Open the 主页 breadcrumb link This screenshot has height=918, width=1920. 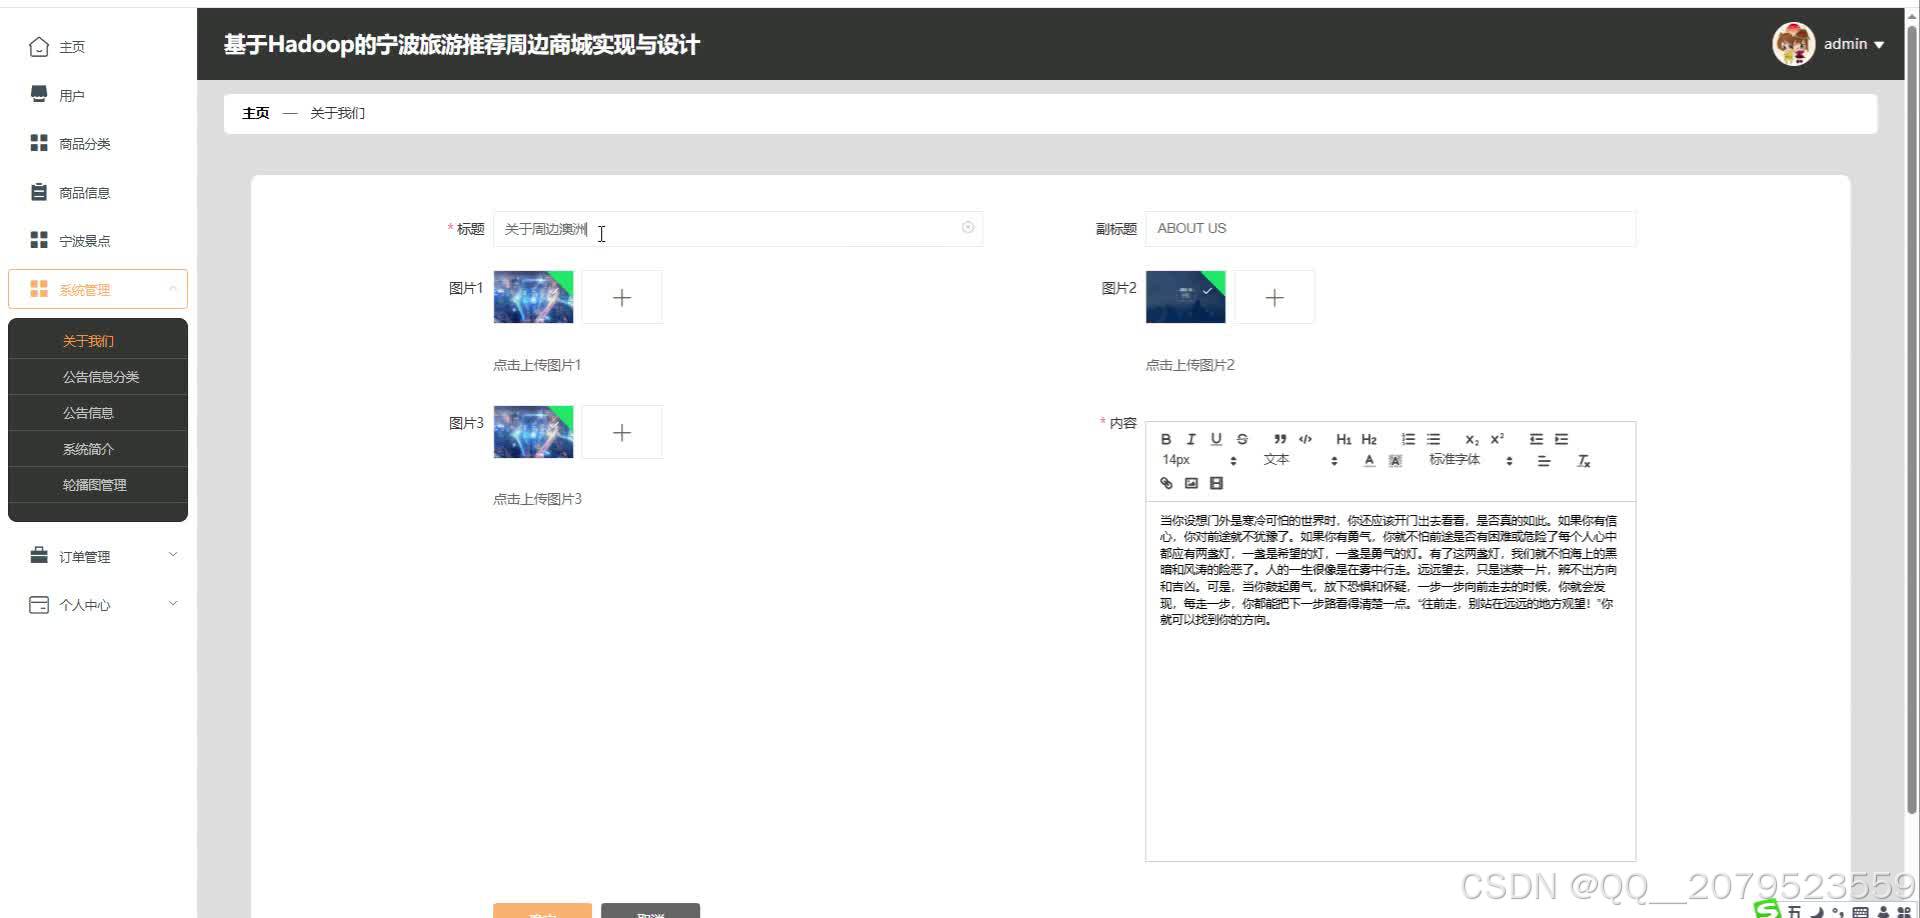coord(255,113)
